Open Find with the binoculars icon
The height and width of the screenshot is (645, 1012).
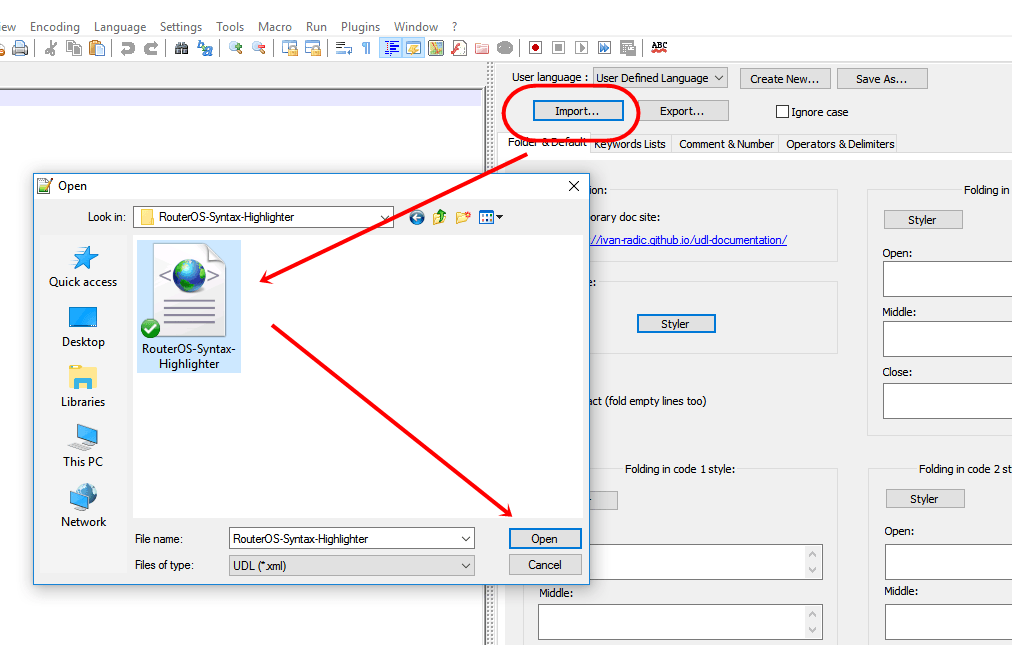(181, 48)
